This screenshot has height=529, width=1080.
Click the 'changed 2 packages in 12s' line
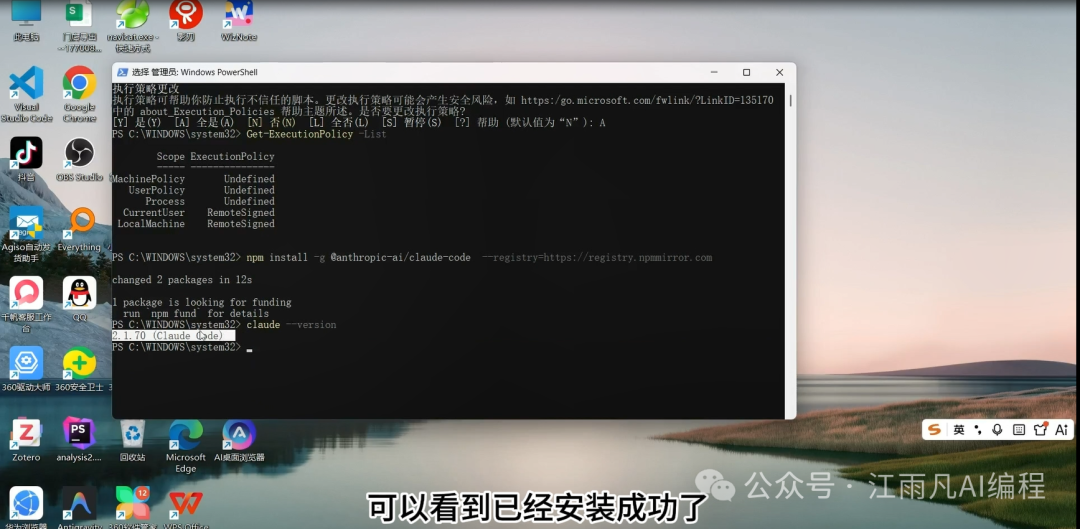point(182,280)
